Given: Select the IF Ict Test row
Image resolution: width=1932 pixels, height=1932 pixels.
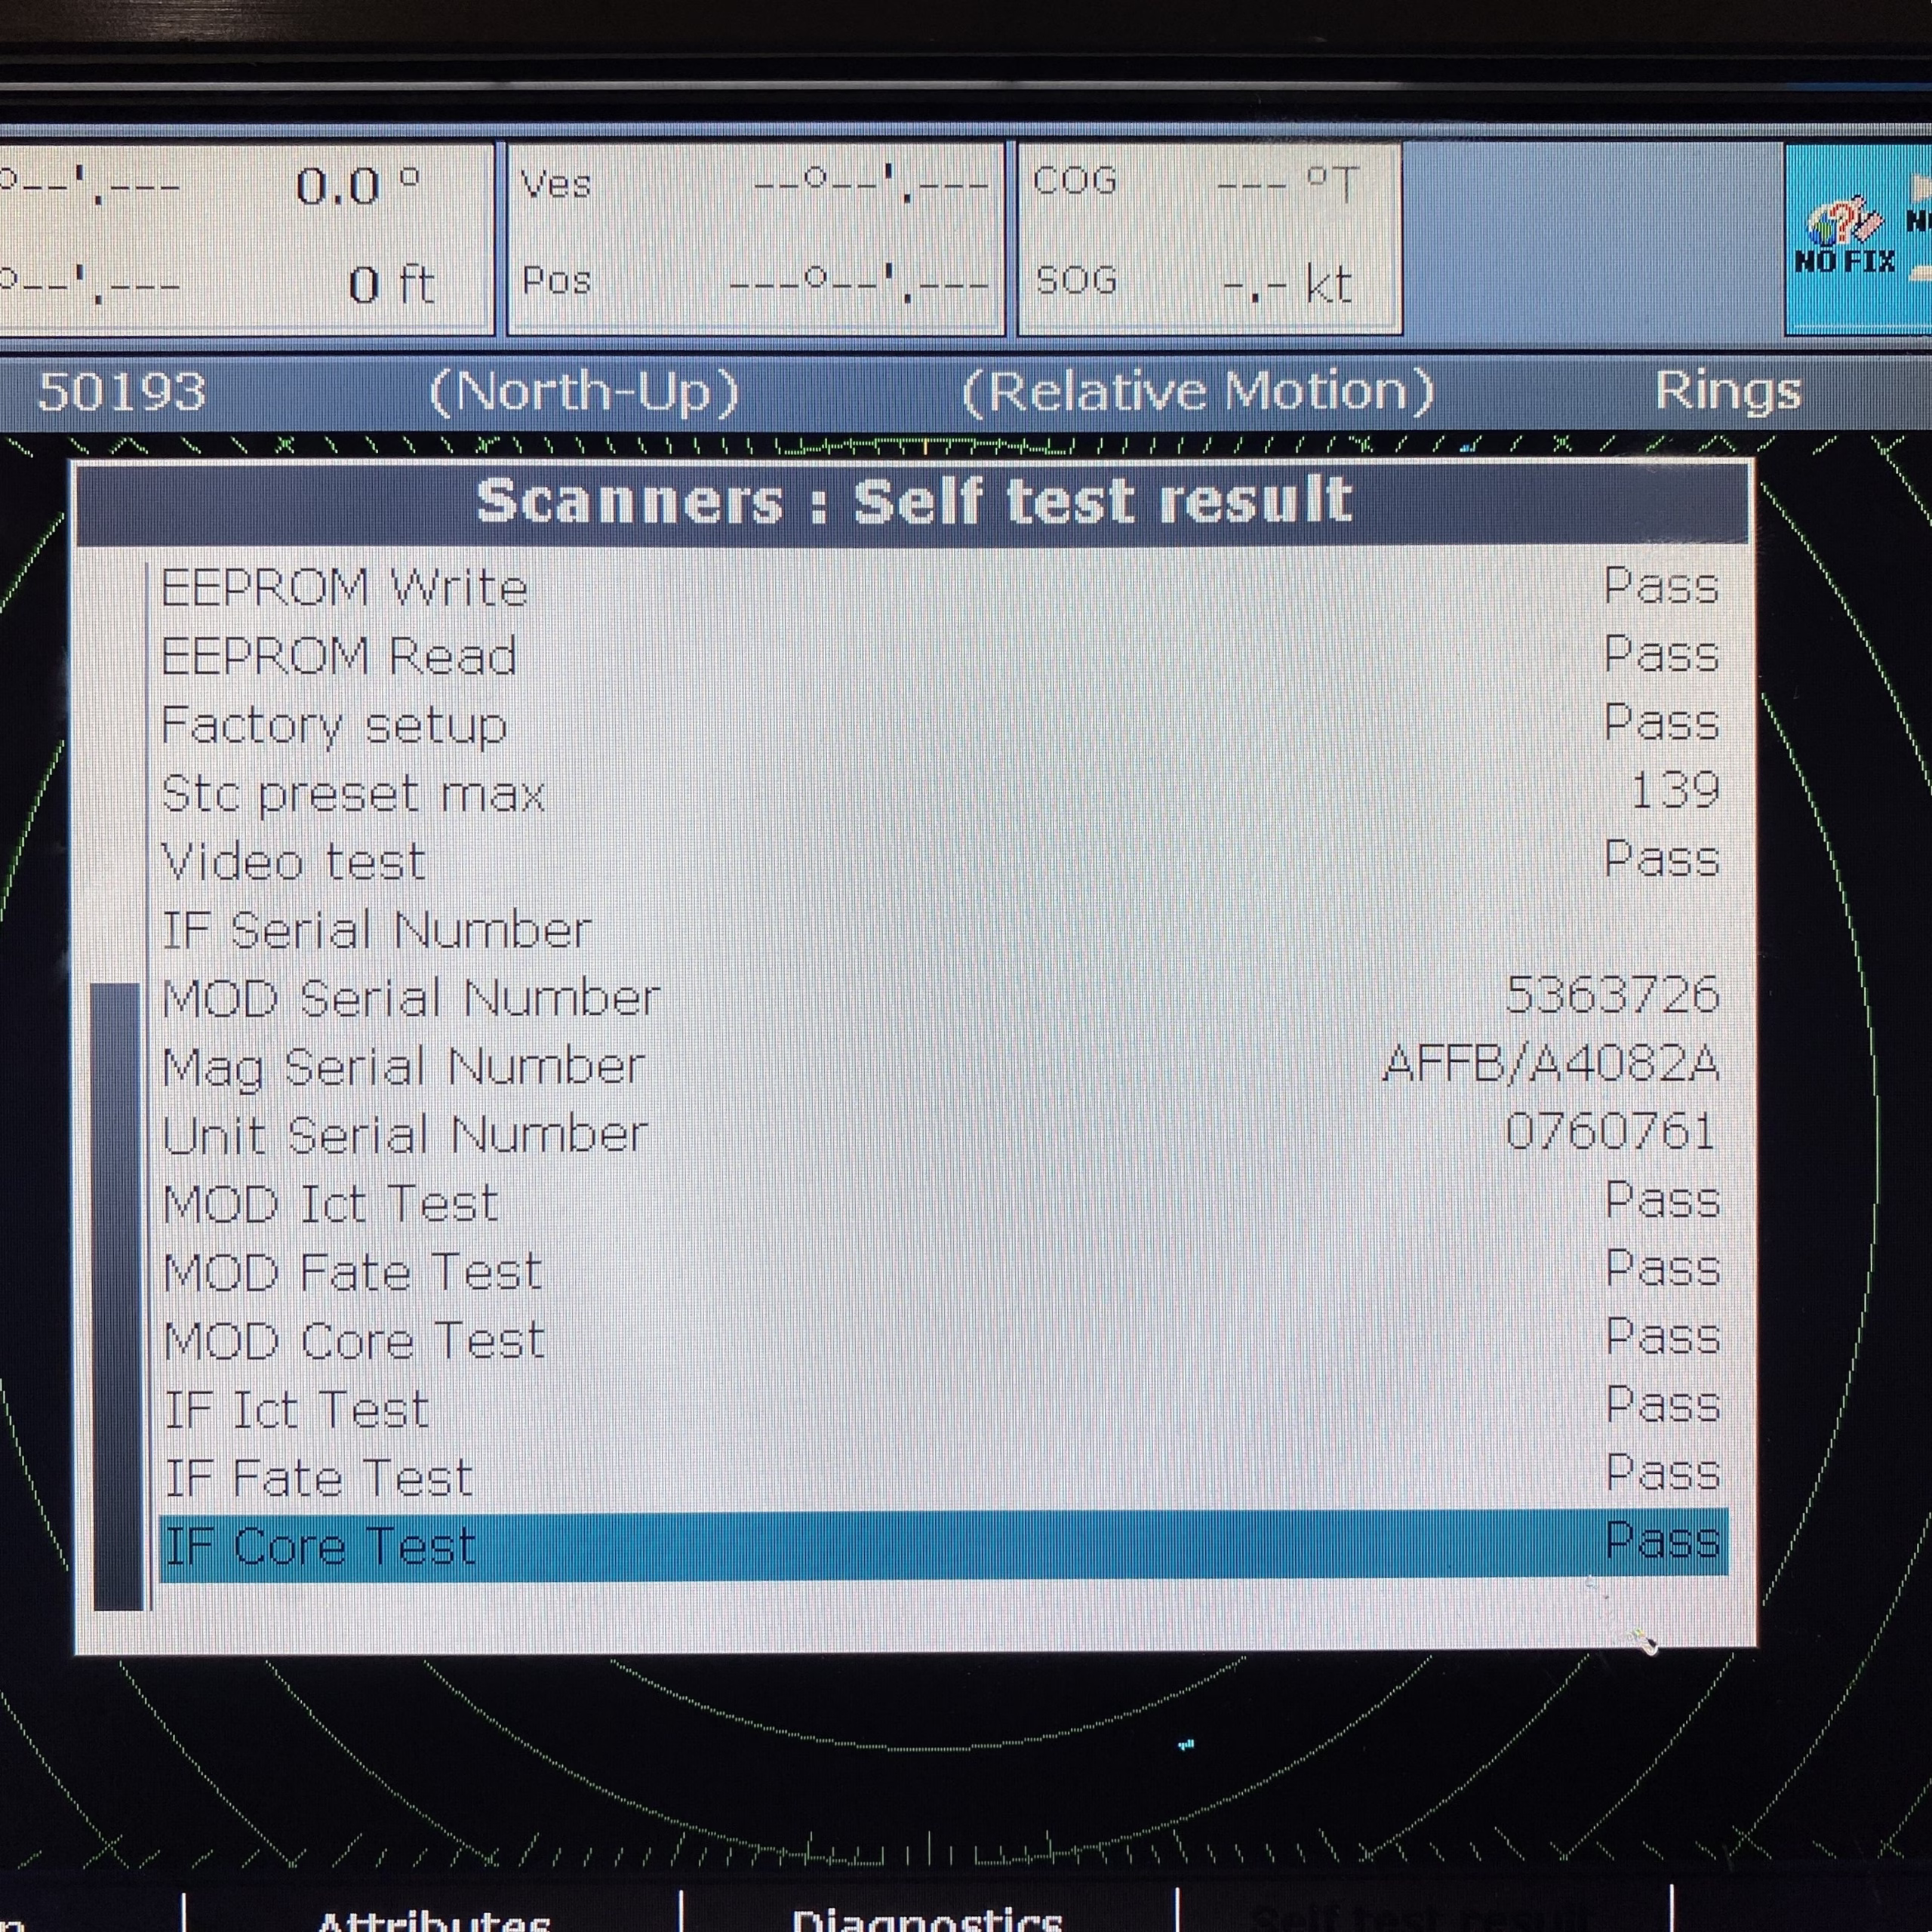Looking at the screenshot, I should (943, 1409).
